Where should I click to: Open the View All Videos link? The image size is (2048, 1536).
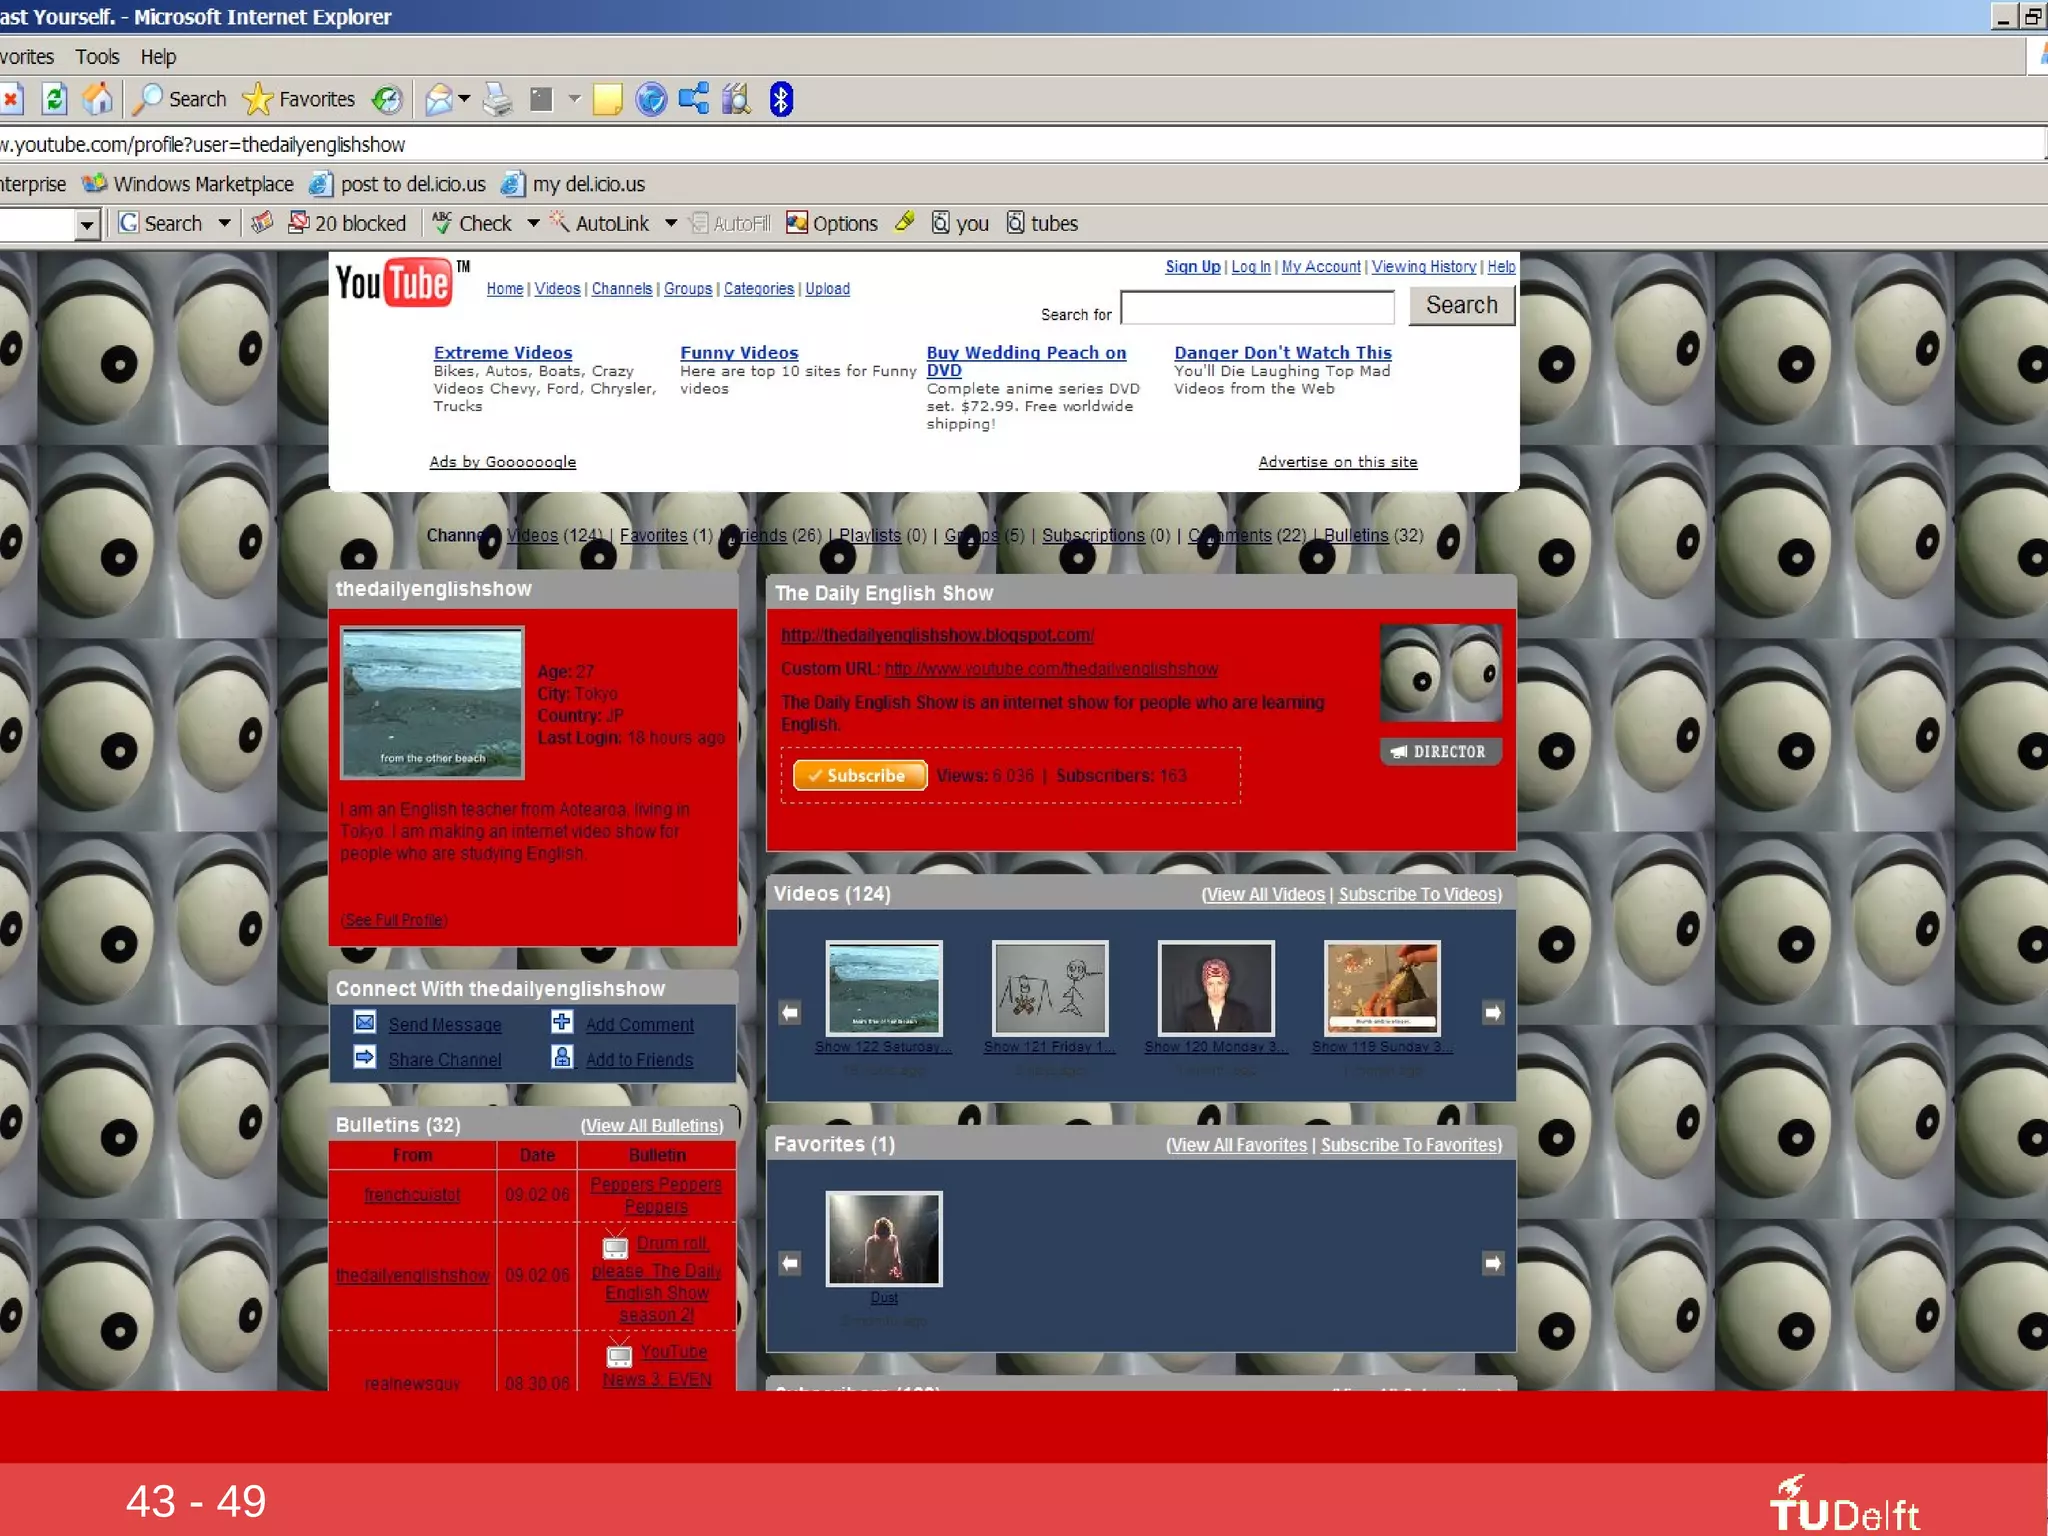[1264, 894]
